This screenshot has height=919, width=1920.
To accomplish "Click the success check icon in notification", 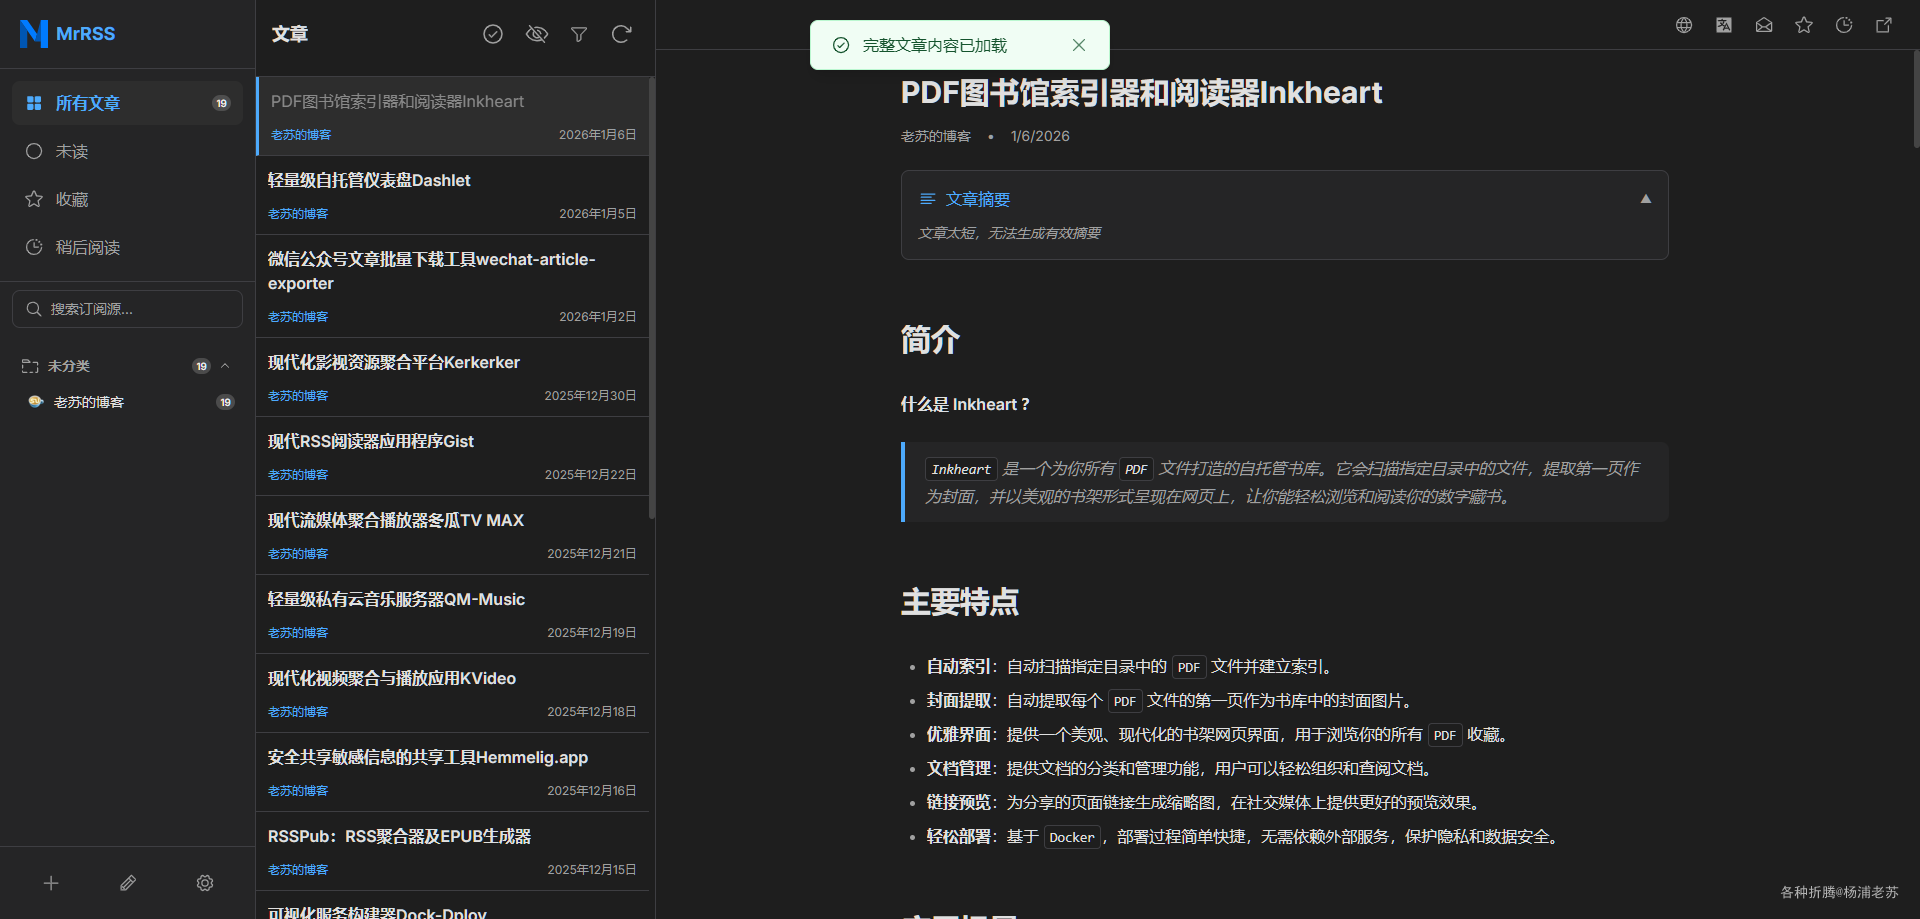I will [841, 45].
